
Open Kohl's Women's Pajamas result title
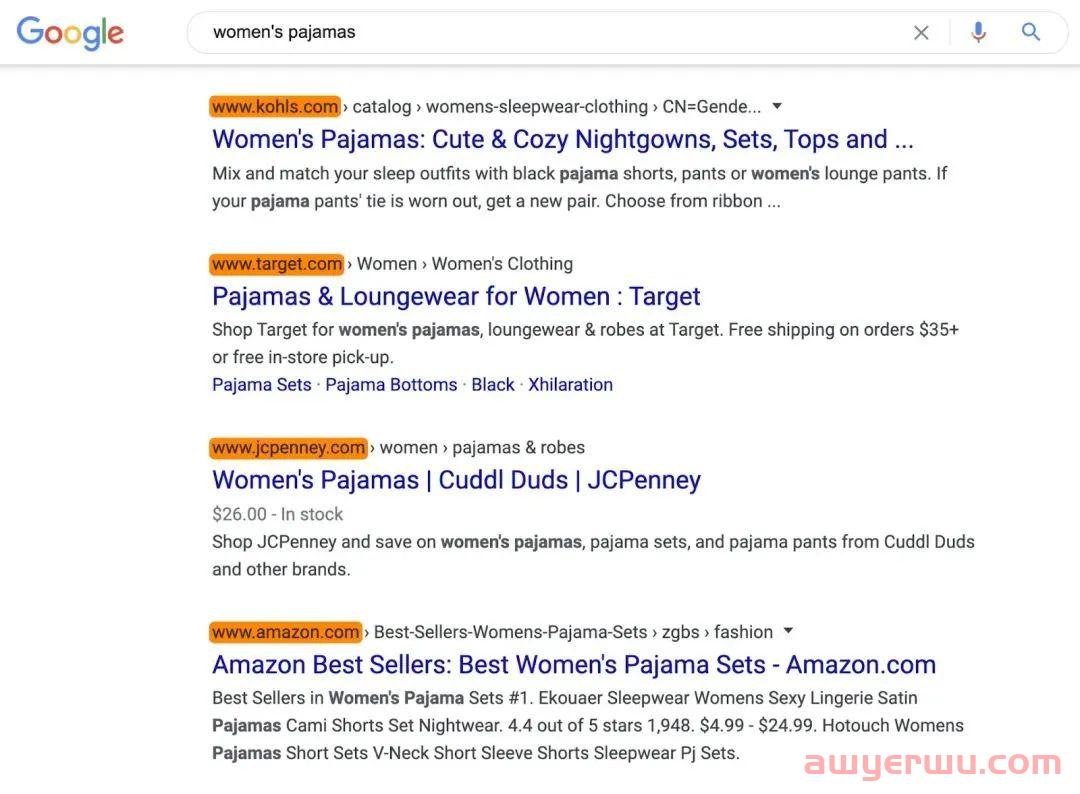point(563,139)
